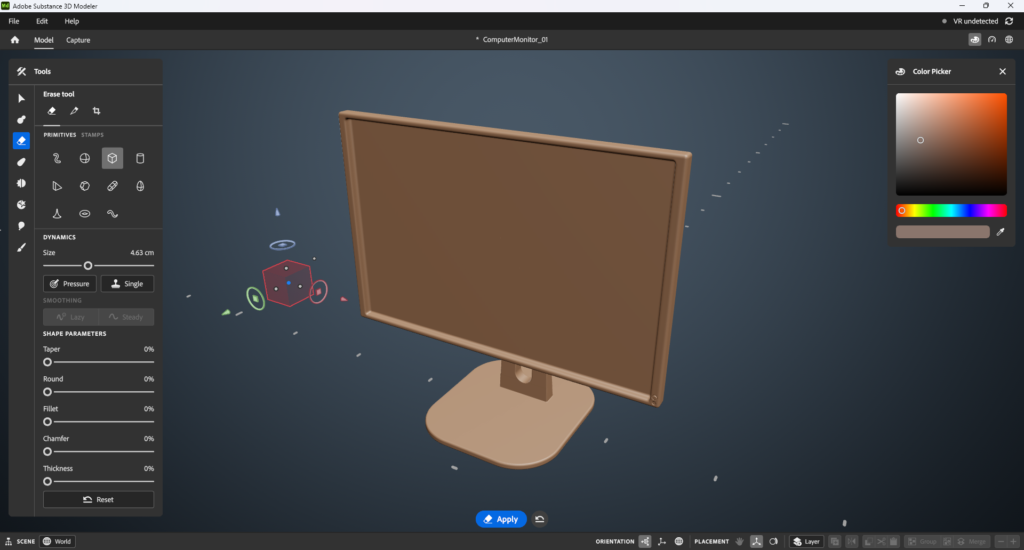
Task: Click the current color preview swatch
Action: (x=942, y=232)
